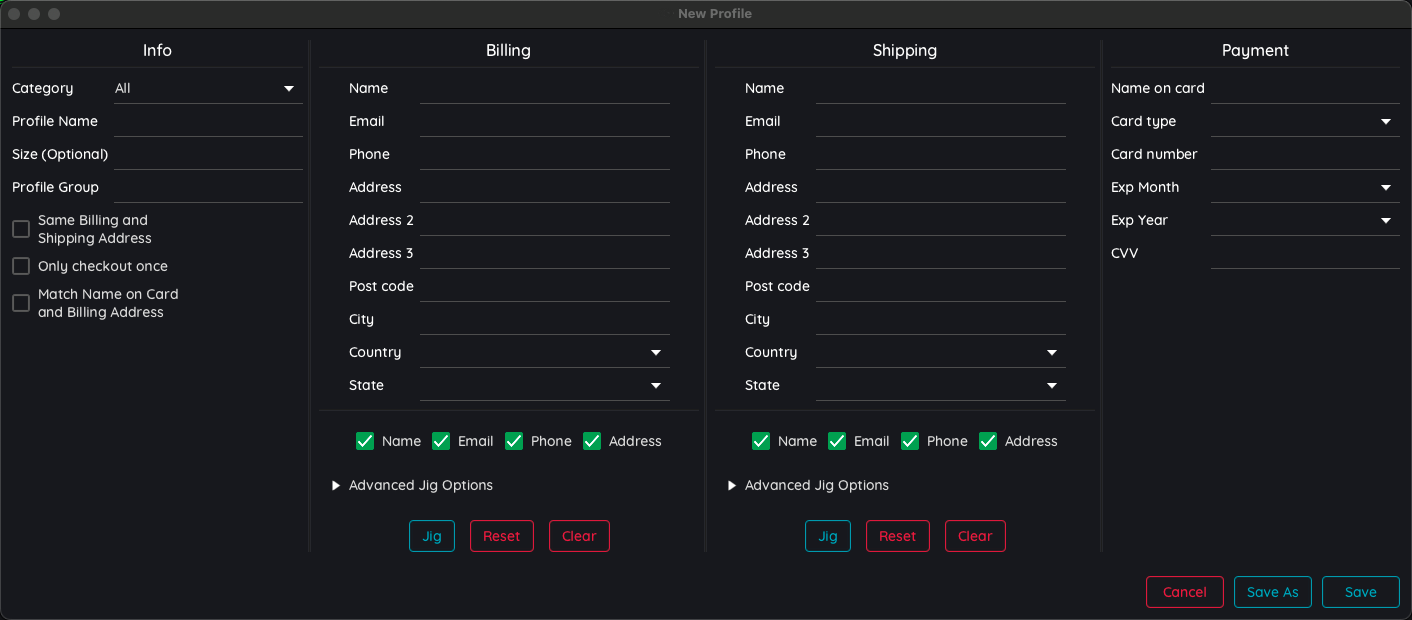Click Reset in the Shipping section
The width and height of the screenshot is (1412, 620).
(x=897, y=536)
